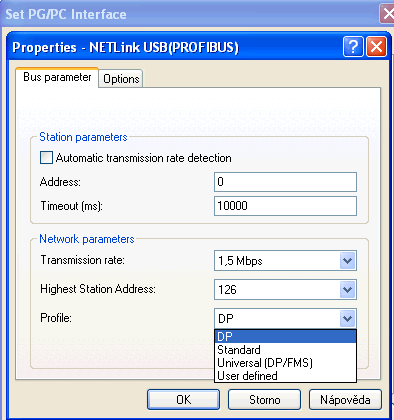Confirm with the OK button
The image size is (394, 420).
[184, 399]
